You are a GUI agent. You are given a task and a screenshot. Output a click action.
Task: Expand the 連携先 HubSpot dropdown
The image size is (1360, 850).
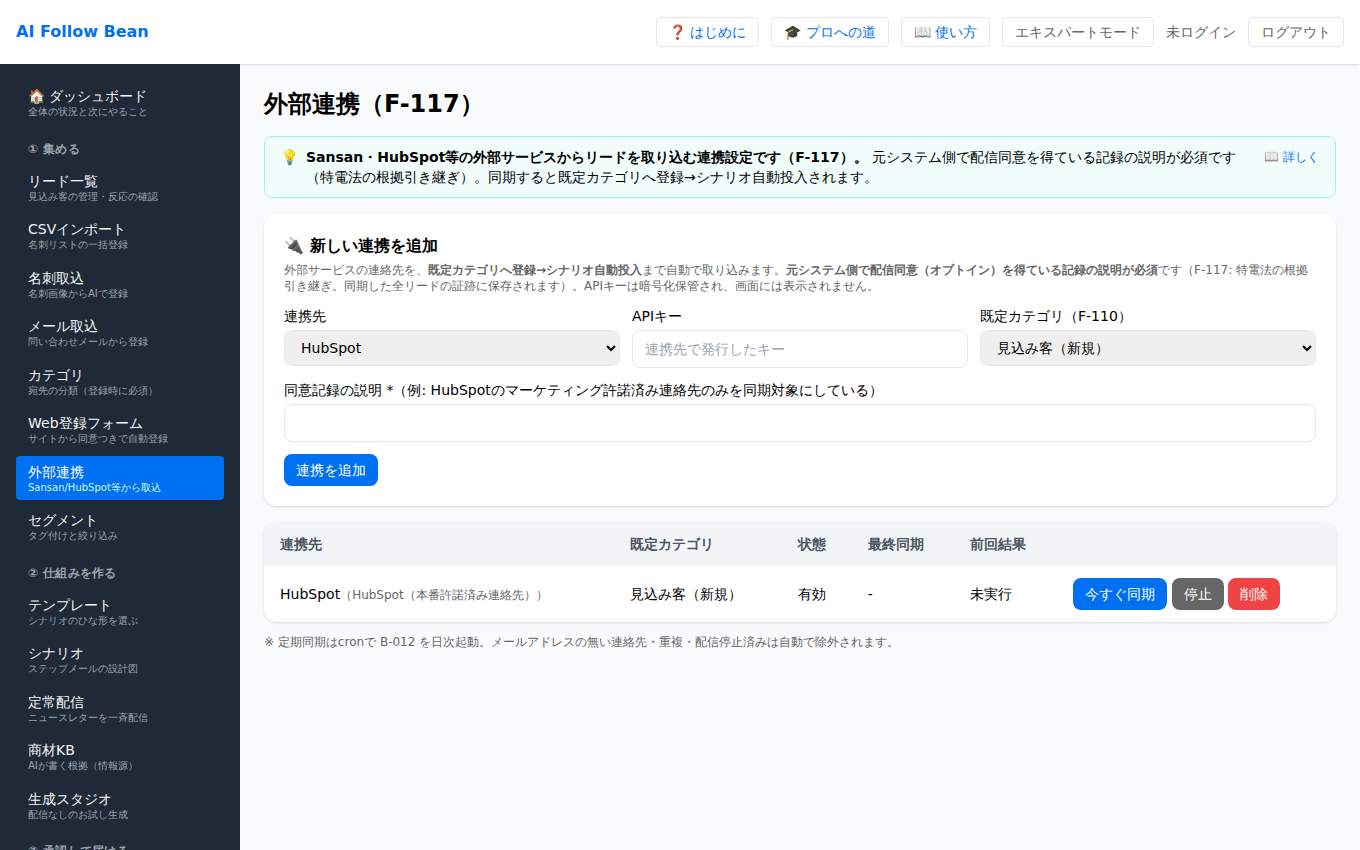[x=452, y=348]
